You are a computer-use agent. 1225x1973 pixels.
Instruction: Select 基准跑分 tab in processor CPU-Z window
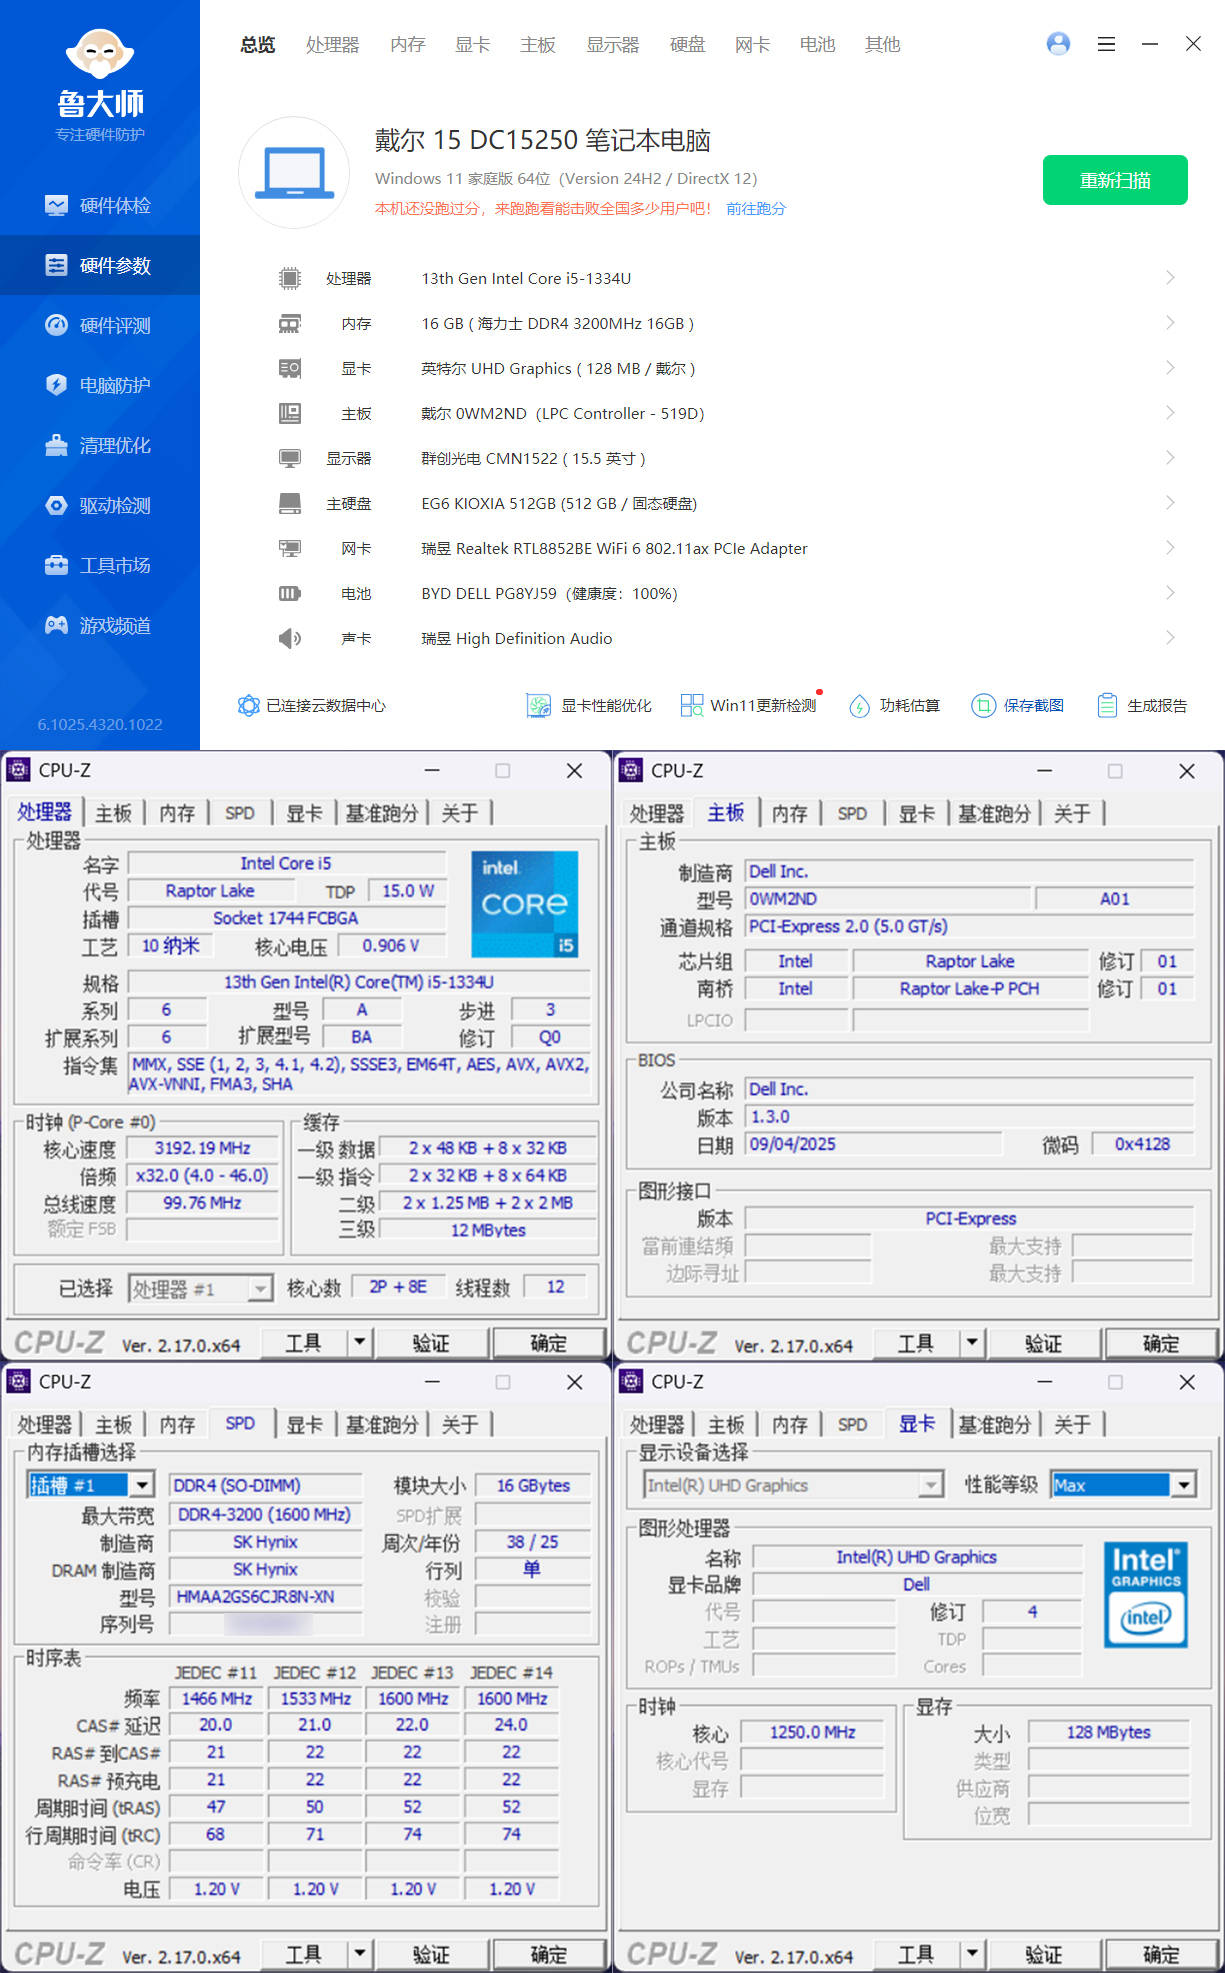381,813
